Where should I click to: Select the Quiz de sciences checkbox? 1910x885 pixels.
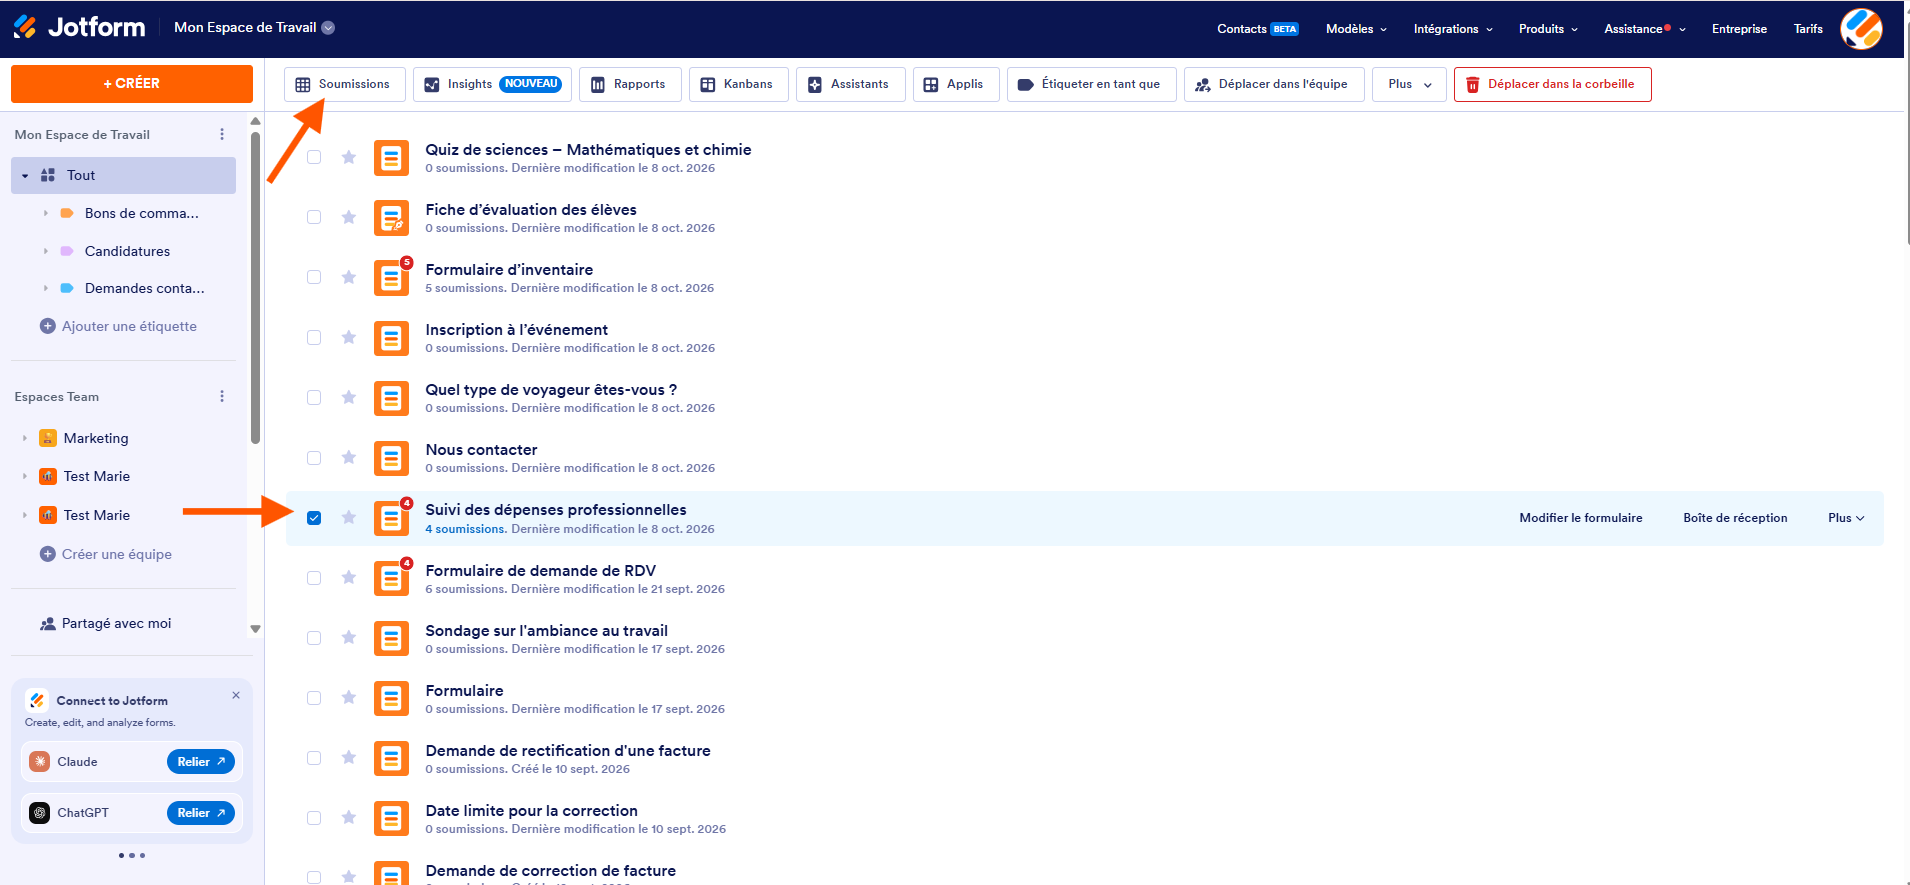[x=314, y=157]
